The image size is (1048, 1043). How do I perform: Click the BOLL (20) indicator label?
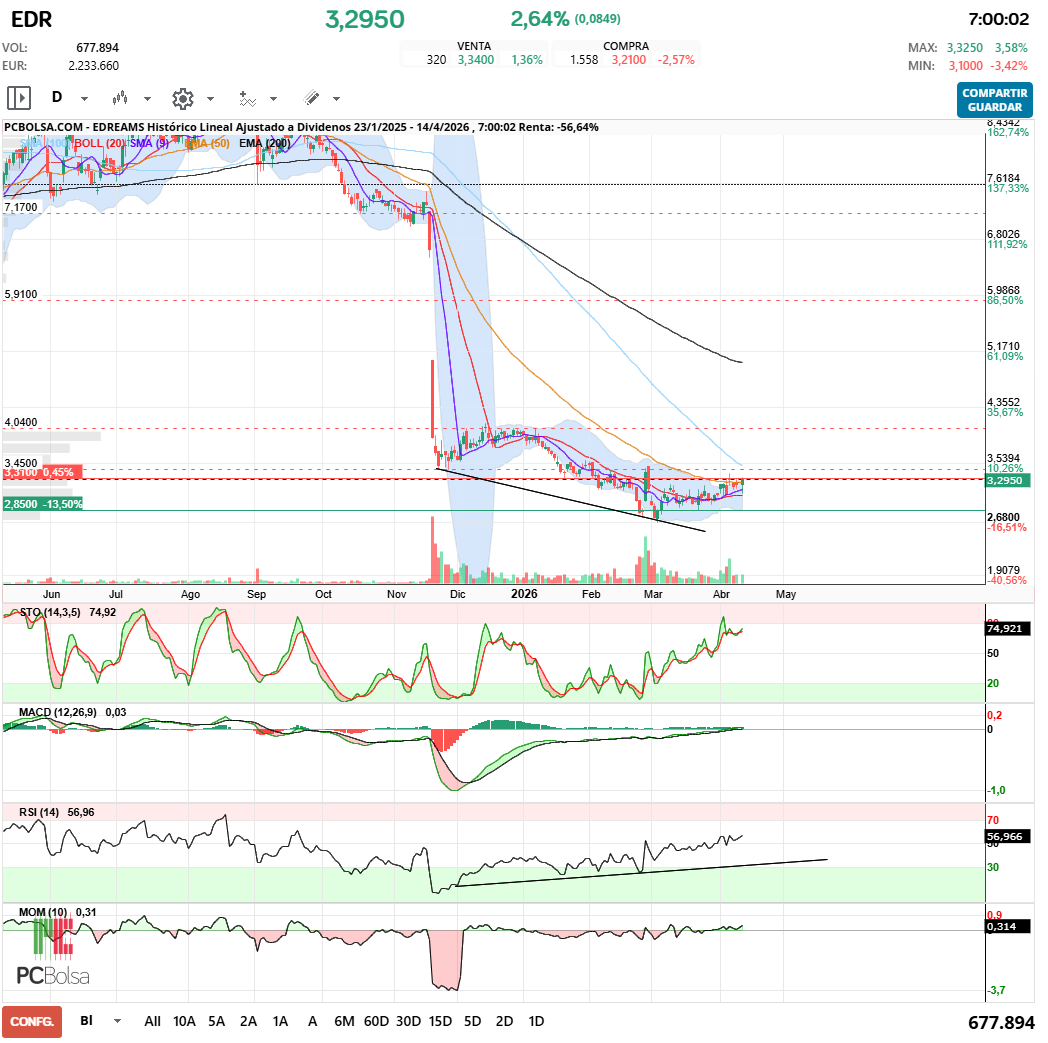[99, 143]
